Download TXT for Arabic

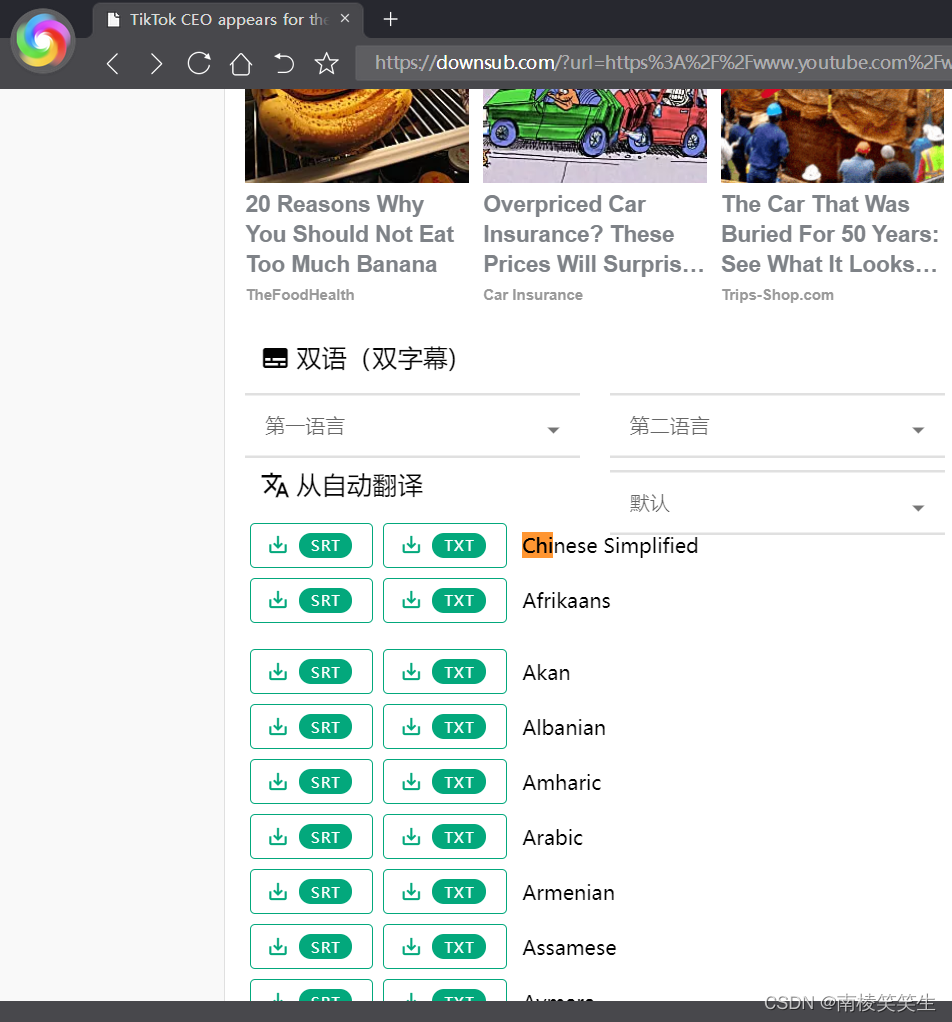[445, 837]
